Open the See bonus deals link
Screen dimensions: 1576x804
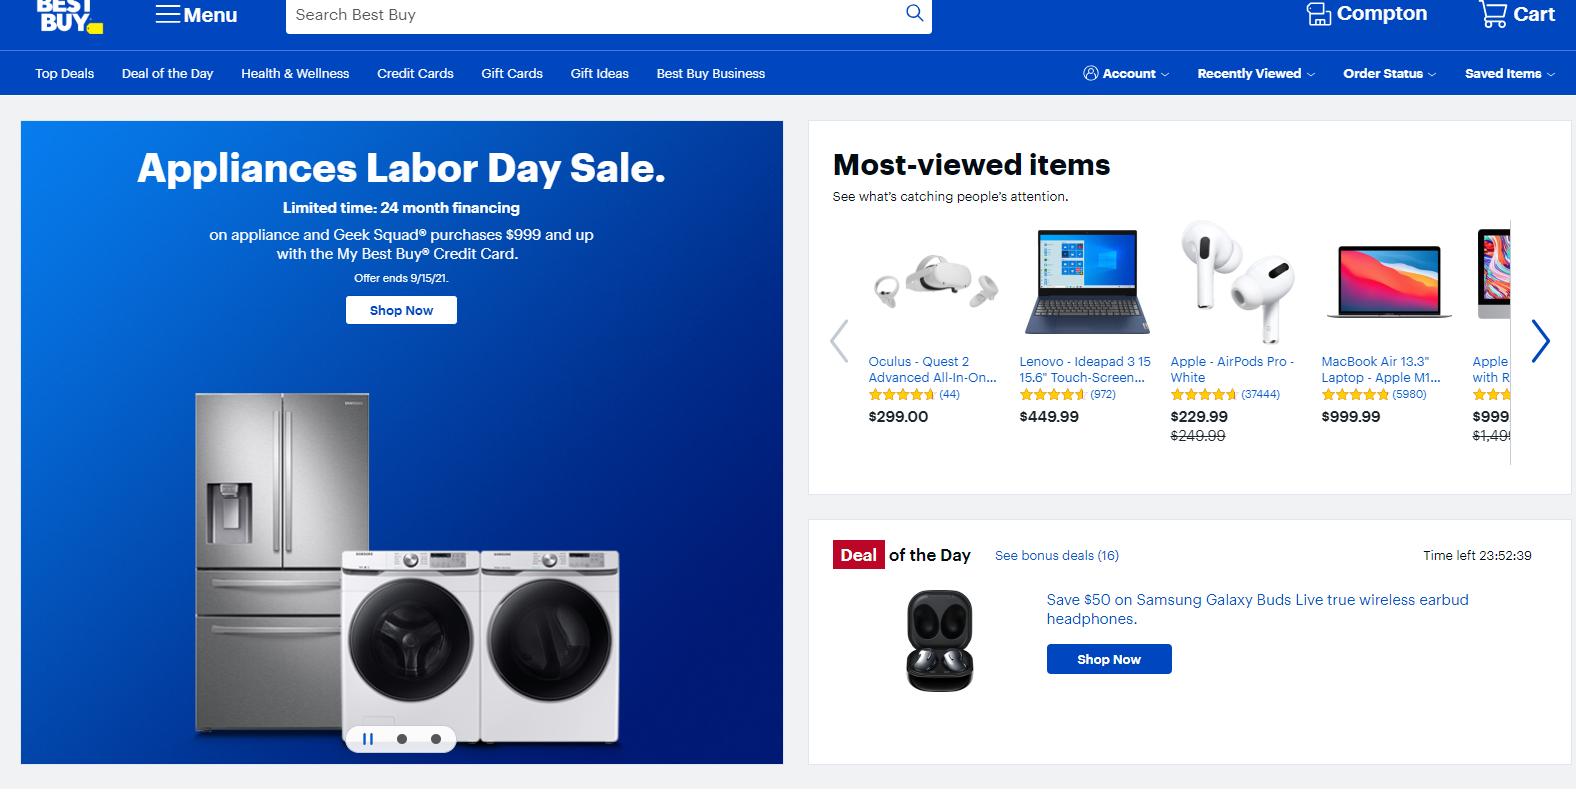coord(1056,556)
